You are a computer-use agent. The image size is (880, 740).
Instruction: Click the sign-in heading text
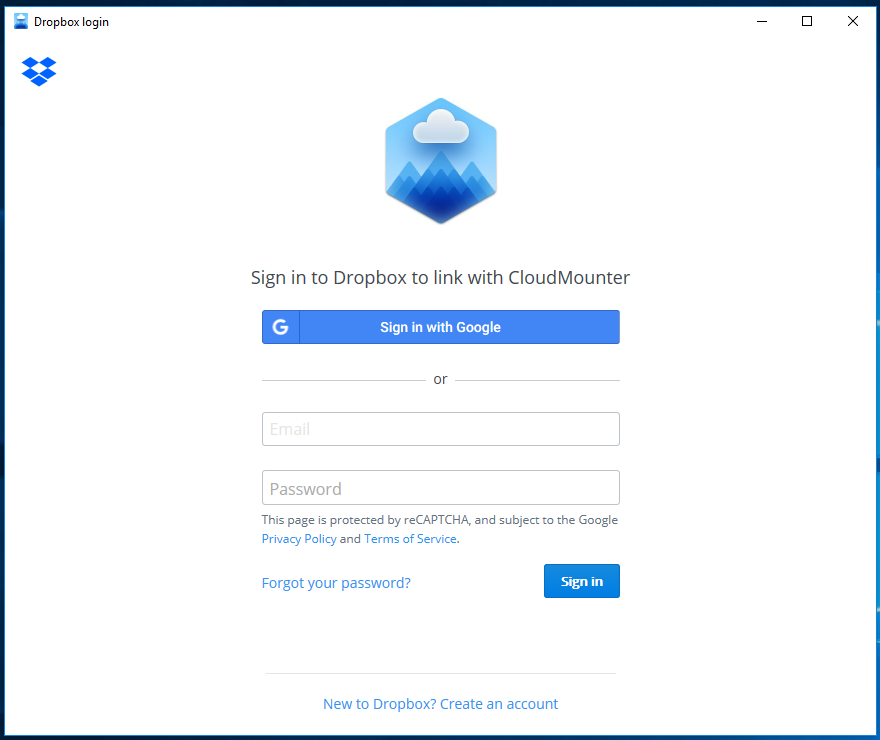pos(441,278)
